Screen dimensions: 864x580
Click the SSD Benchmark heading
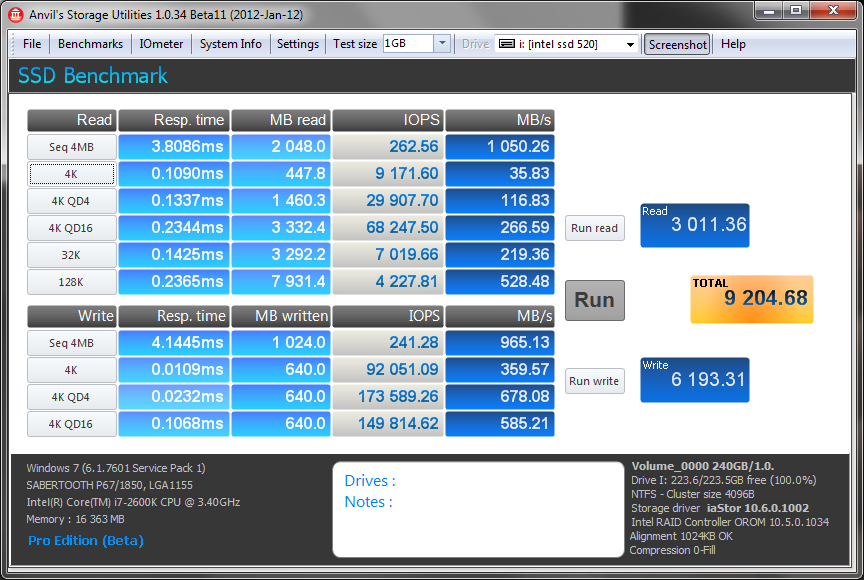93,76
